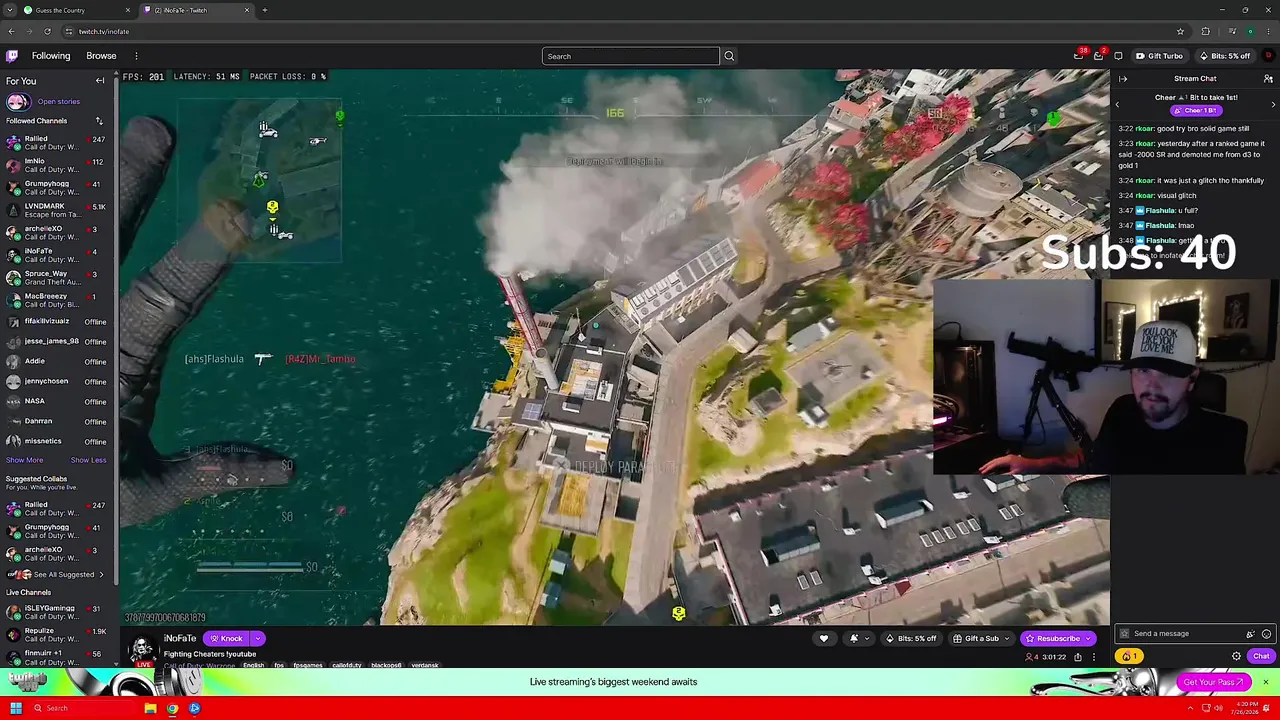Open channel points balance button
The height and width of the screenshot is (720, 1280).
tap(1129, 657)
